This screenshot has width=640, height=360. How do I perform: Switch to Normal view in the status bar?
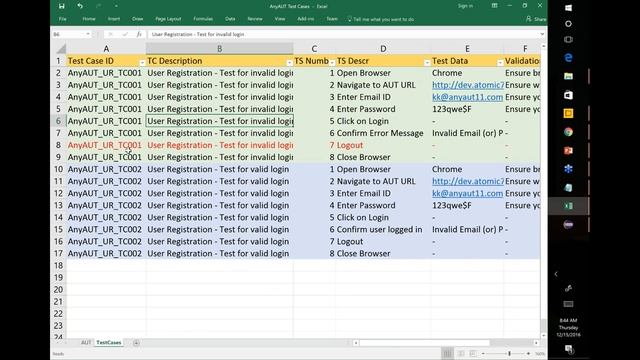(447, 353)
